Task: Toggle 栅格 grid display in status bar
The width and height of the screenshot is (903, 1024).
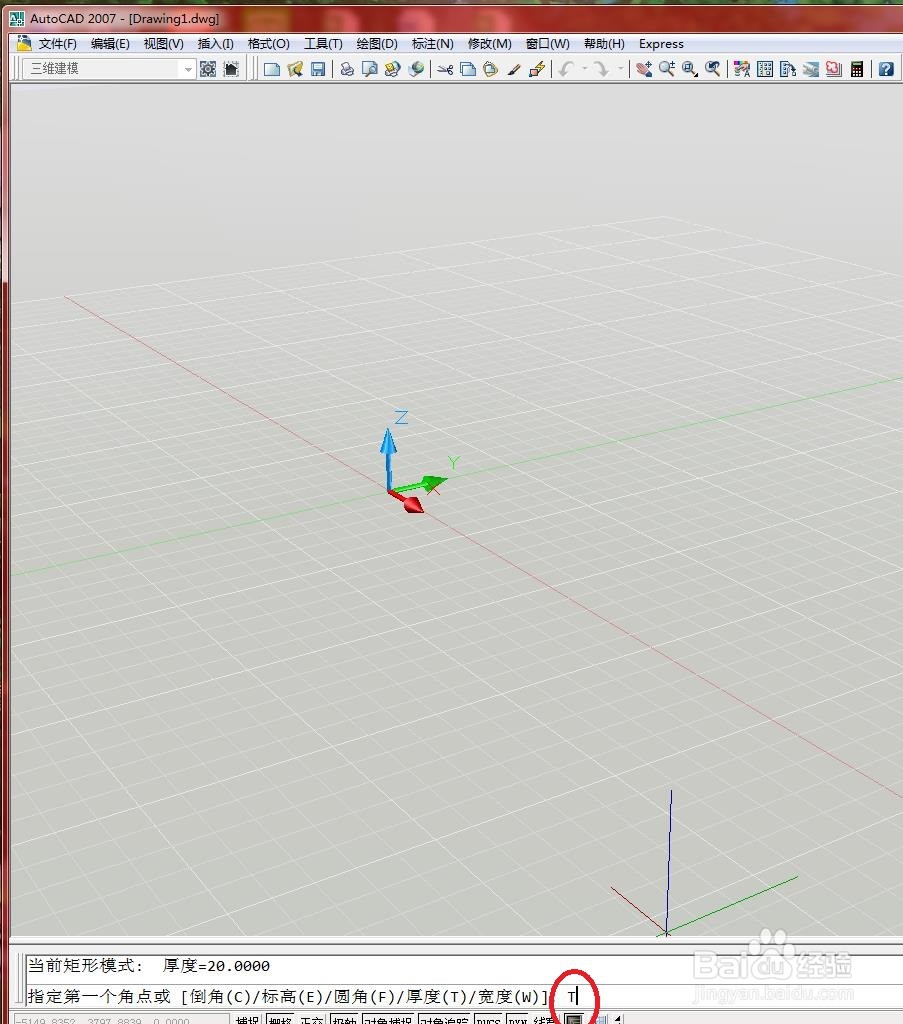Action: tap(280, 1019)
